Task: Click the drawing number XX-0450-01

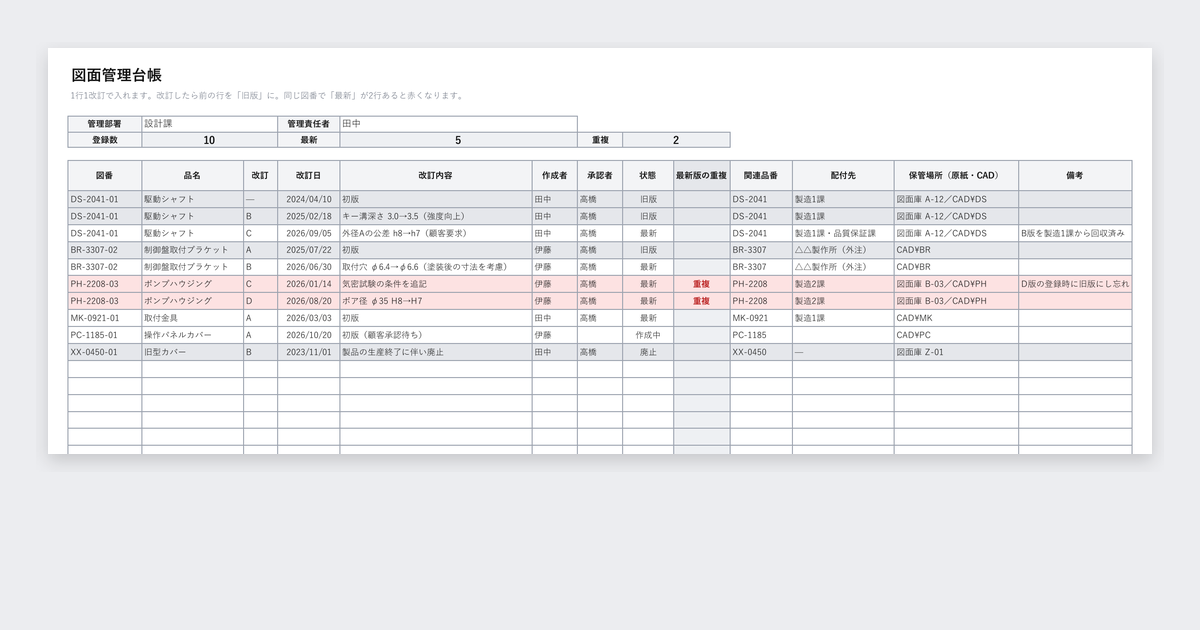Action: 105,352
